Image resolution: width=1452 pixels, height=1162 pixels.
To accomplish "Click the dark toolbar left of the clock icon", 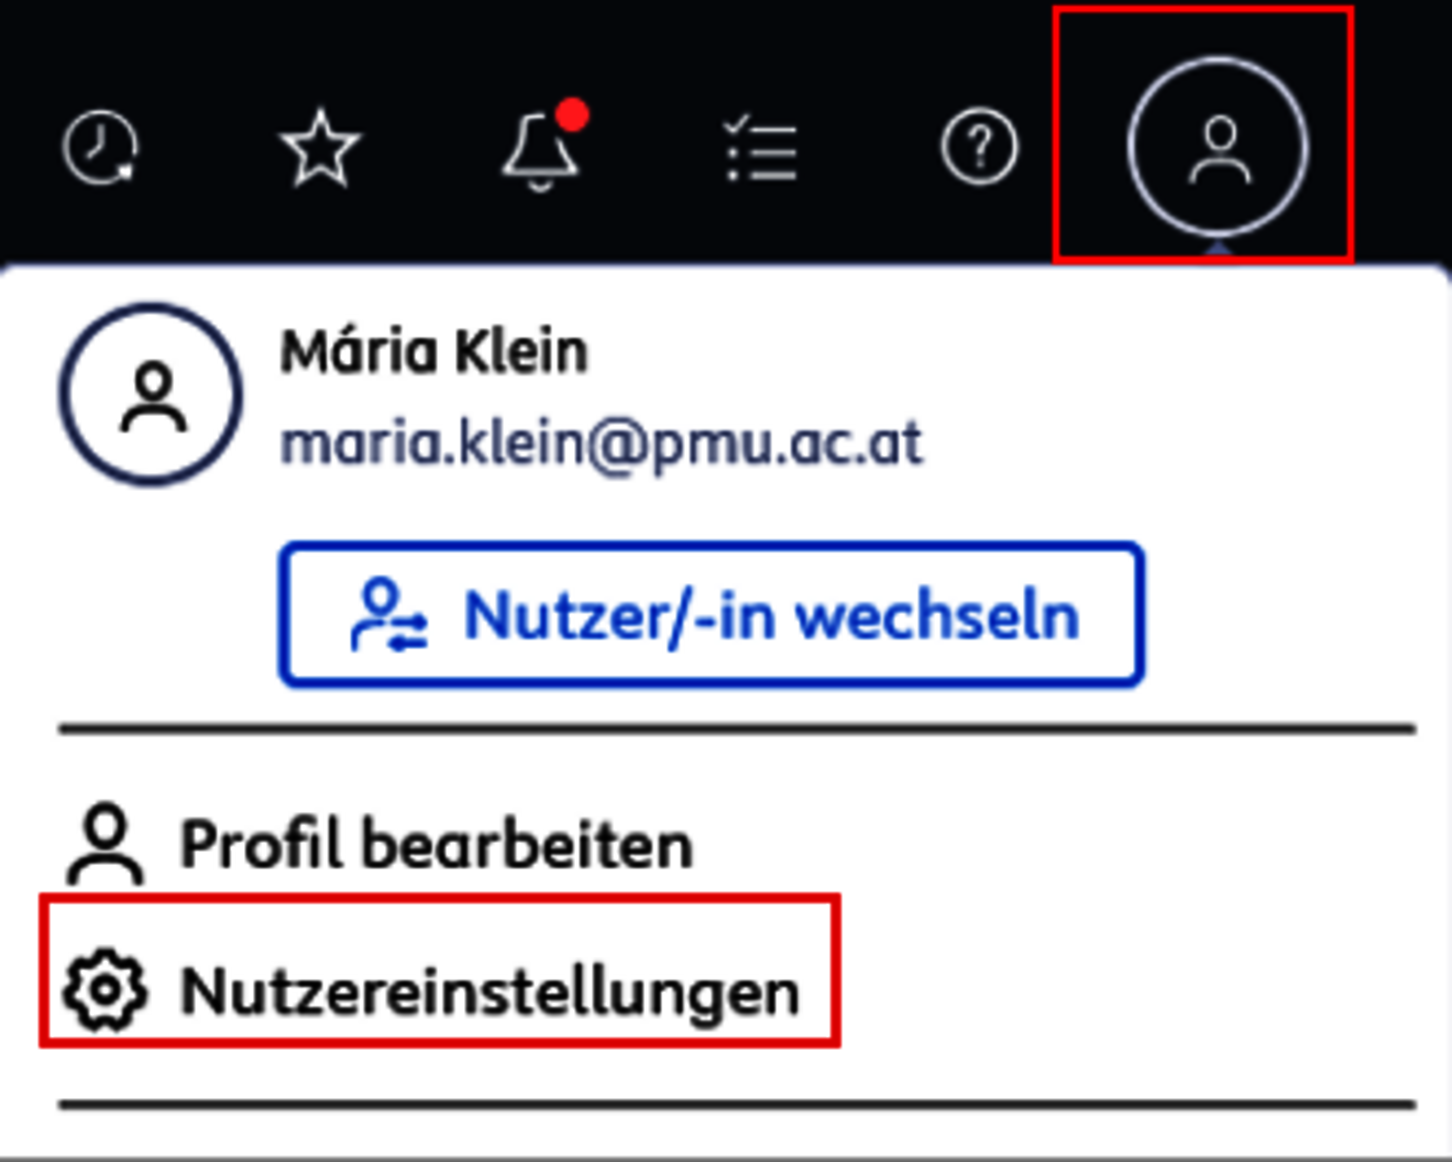I will click(28, 148).
